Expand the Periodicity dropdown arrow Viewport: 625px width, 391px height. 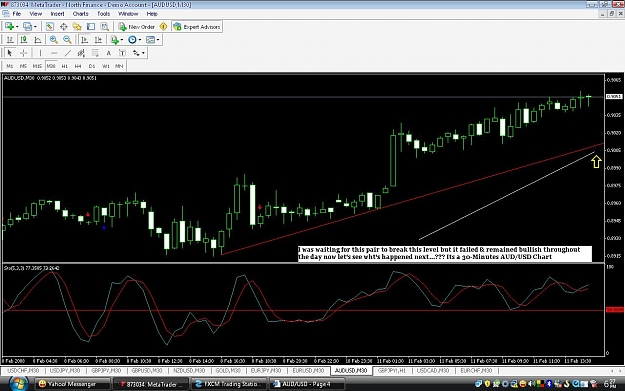pyautogui.click(x=140, y=40)
